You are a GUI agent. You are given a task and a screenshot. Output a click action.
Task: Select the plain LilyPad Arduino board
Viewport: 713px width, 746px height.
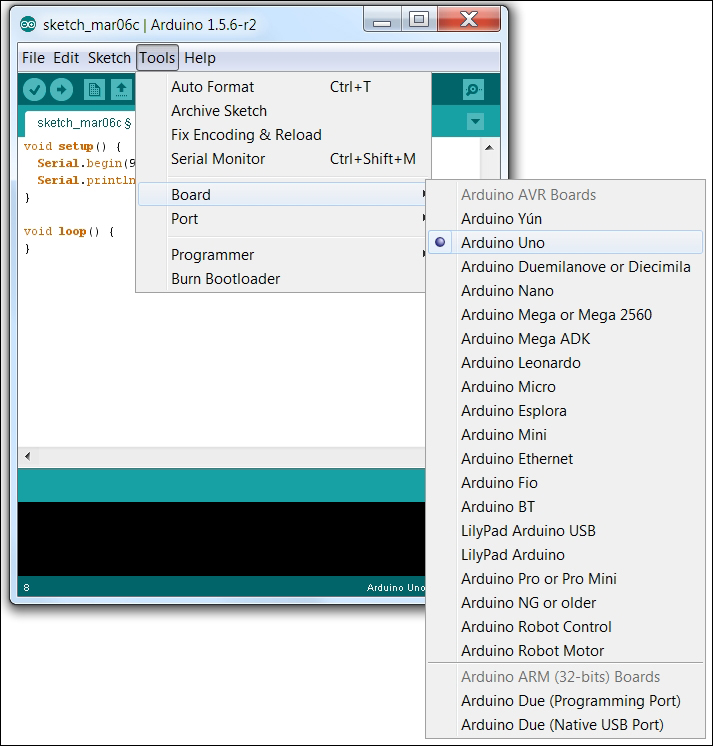[565, 555]
